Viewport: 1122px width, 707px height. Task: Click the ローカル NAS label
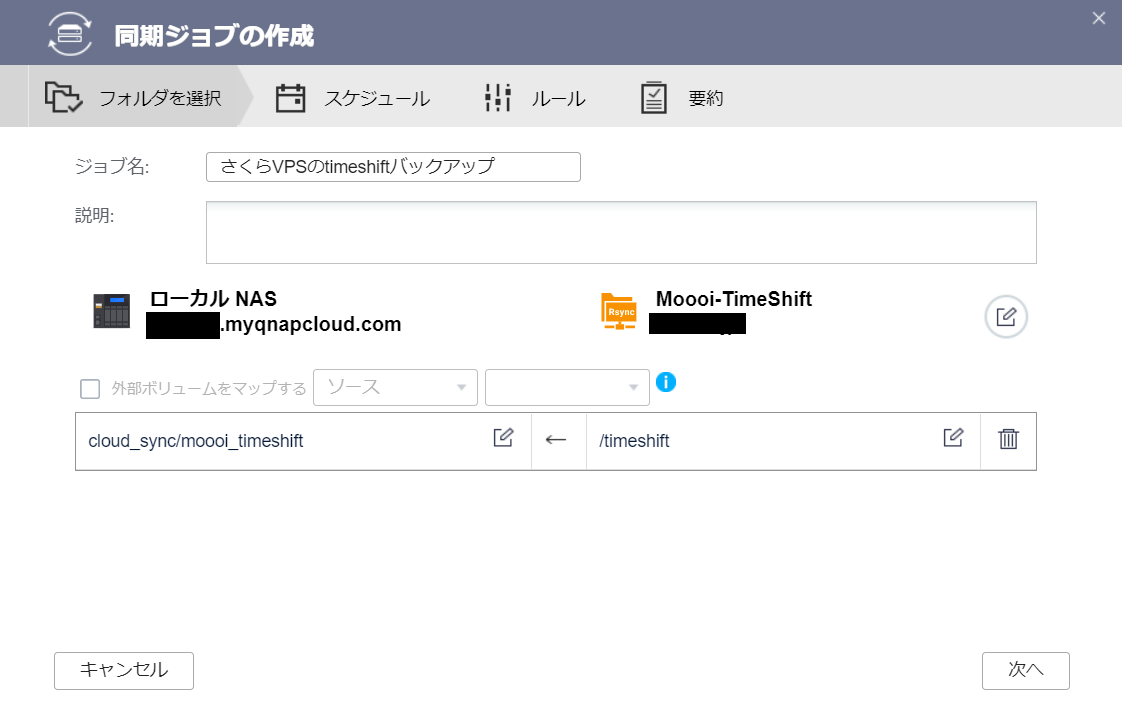click(x=213, y=298)
